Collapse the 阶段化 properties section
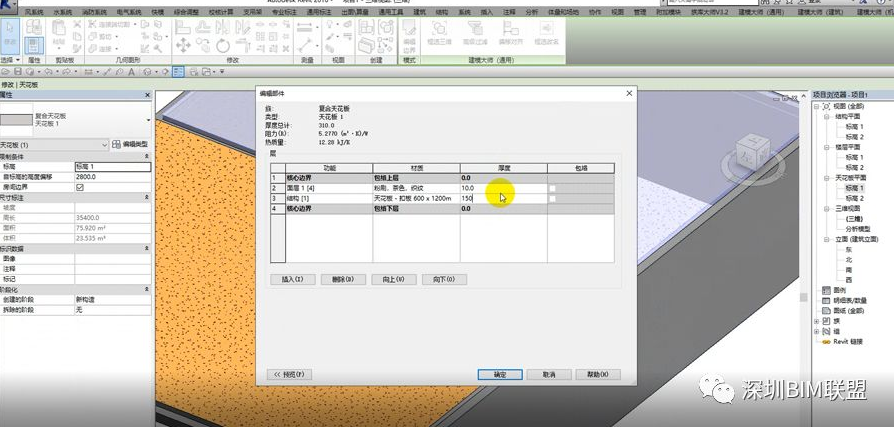Viewport: 894px width, 427px height. [147, 290]
